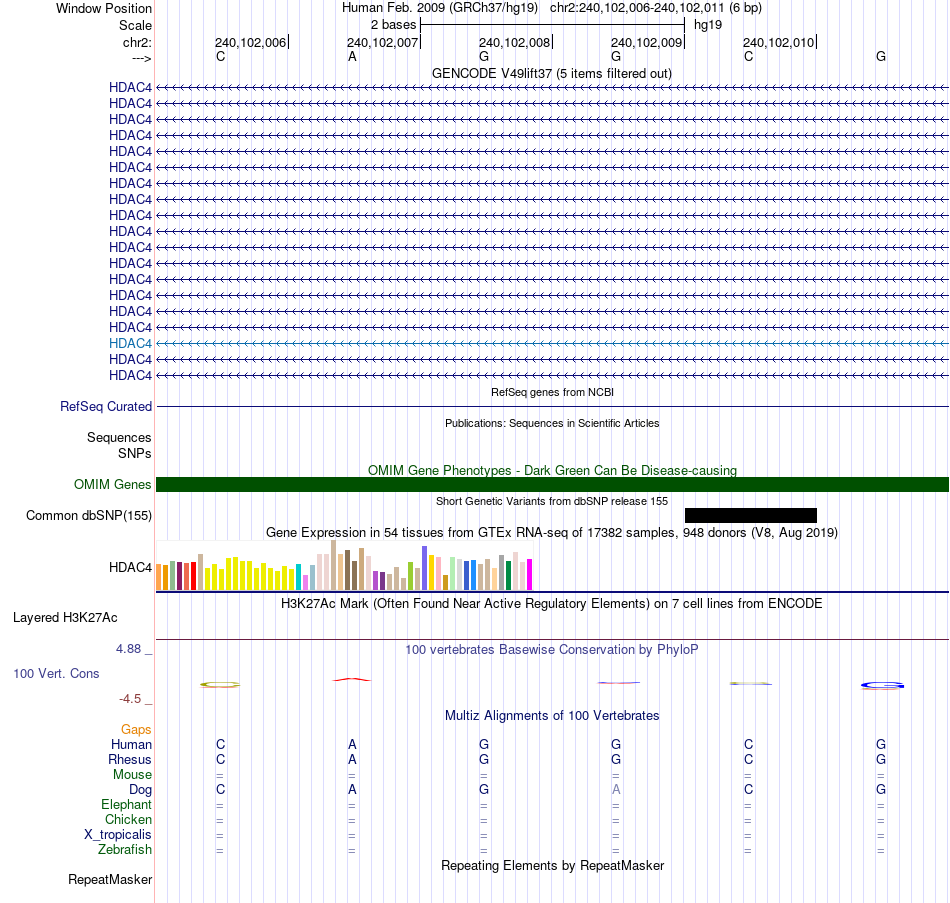950x903 pixels.
Task: Click the Layered H3K27Ac track label
Action: pos(65,618)
